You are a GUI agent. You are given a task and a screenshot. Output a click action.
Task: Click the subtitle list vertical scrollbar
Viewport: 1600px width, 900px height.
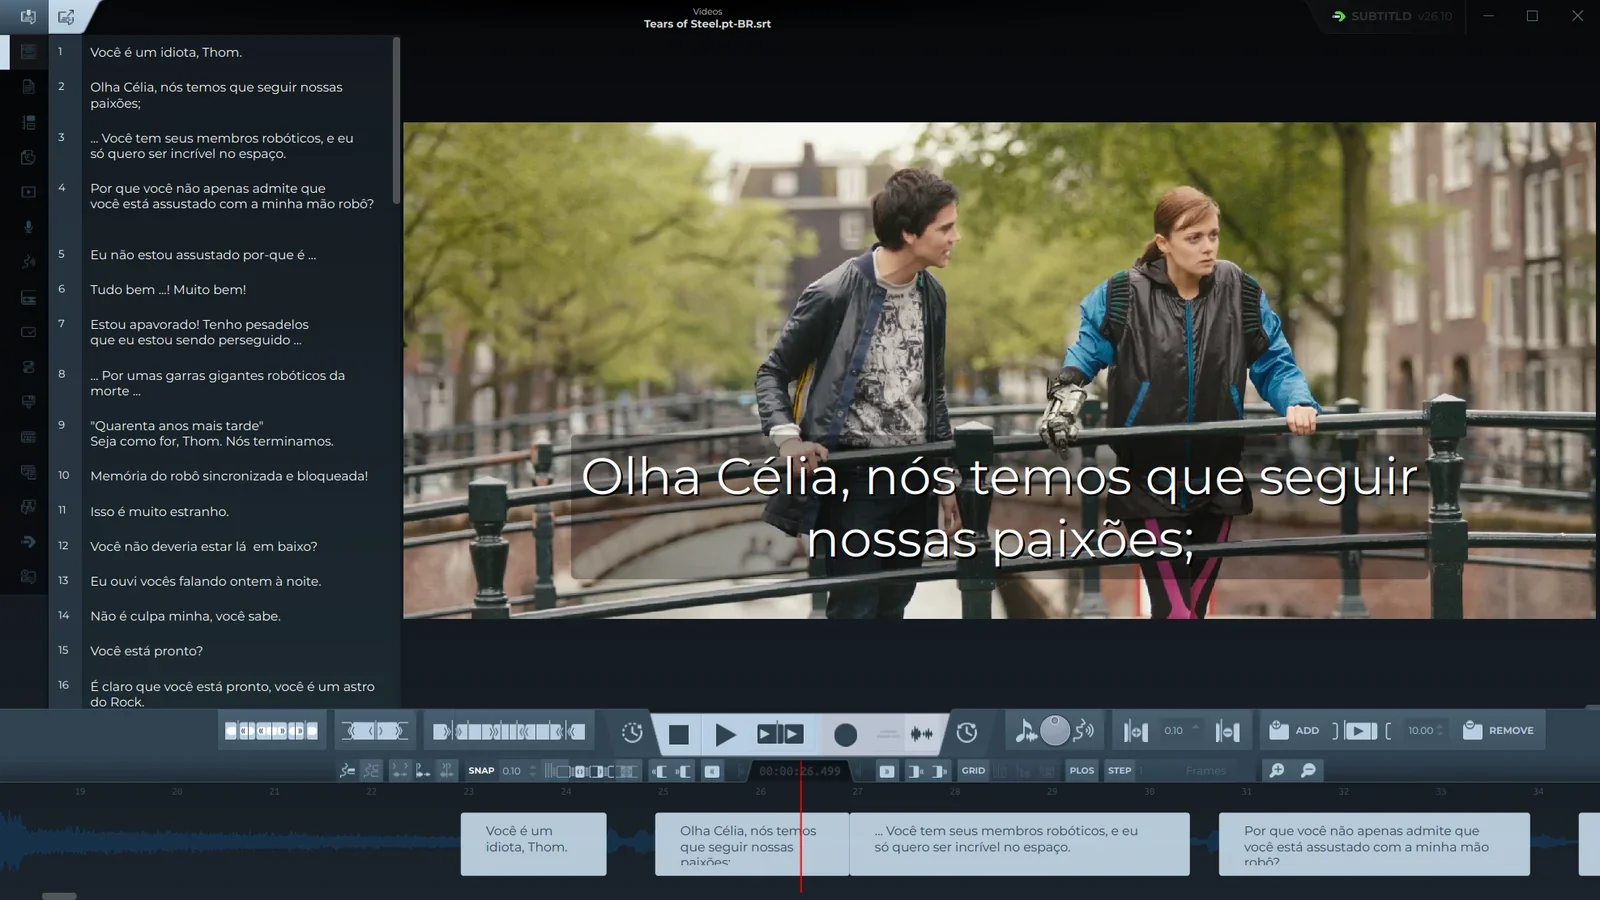coord(396,121)
